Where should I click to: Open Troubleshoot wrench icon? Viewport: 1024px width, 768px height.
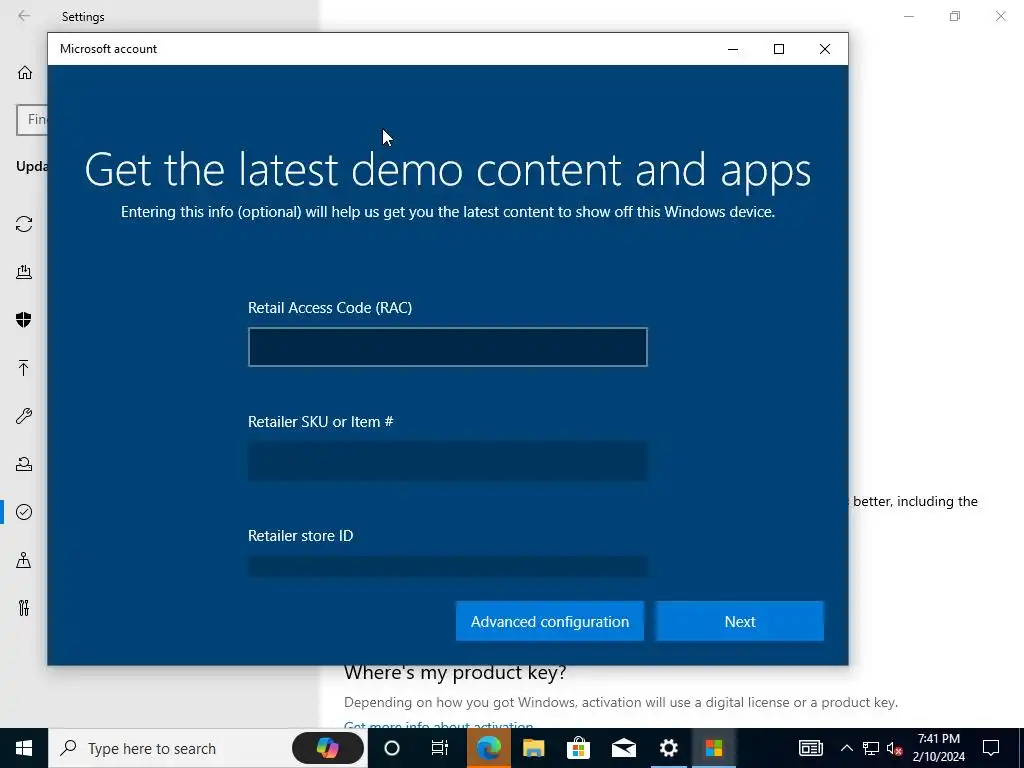click(24, 416)
